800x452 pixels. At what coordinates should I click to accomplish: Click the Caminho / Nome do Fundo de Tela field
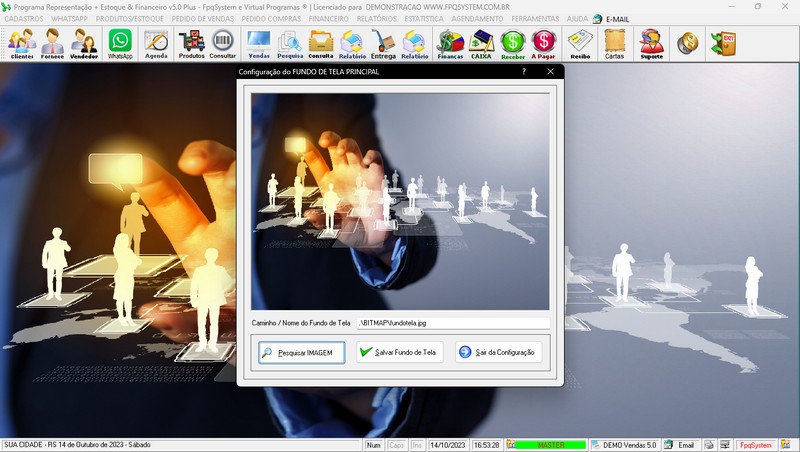pos(453,323)
